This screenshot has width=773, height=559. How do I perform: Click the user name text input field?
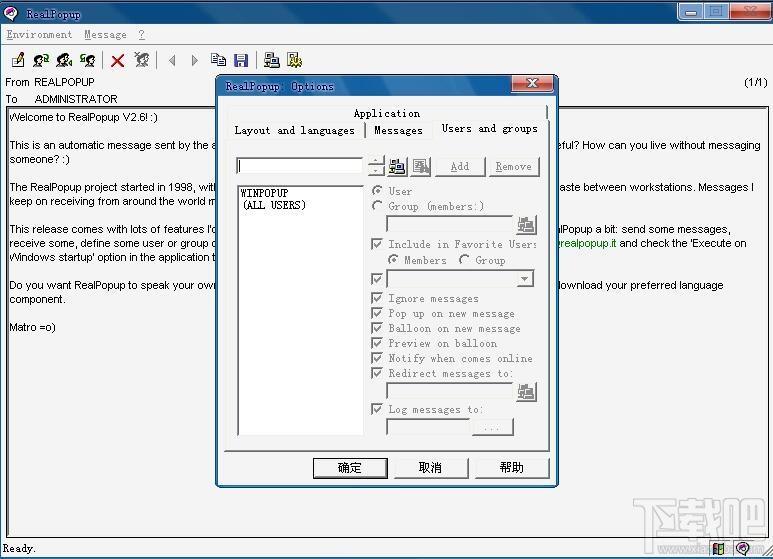pos(300,166)
